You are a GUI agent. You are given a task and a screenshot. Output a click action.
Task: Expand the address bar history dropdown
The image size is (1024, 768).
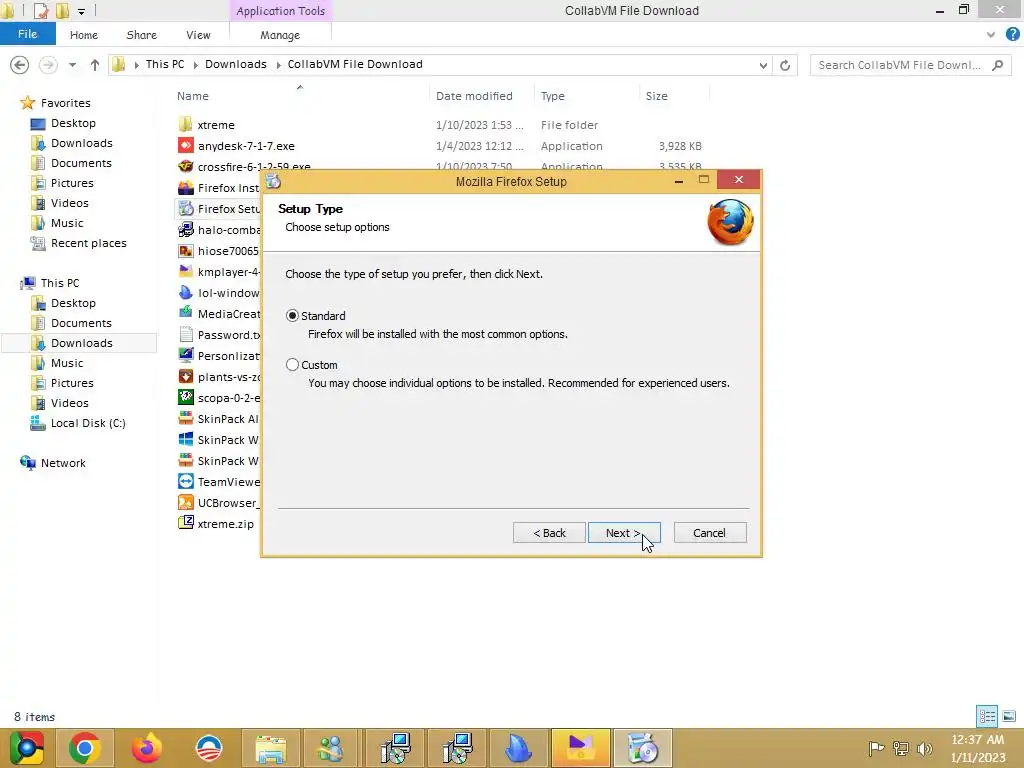pos(763,65)
